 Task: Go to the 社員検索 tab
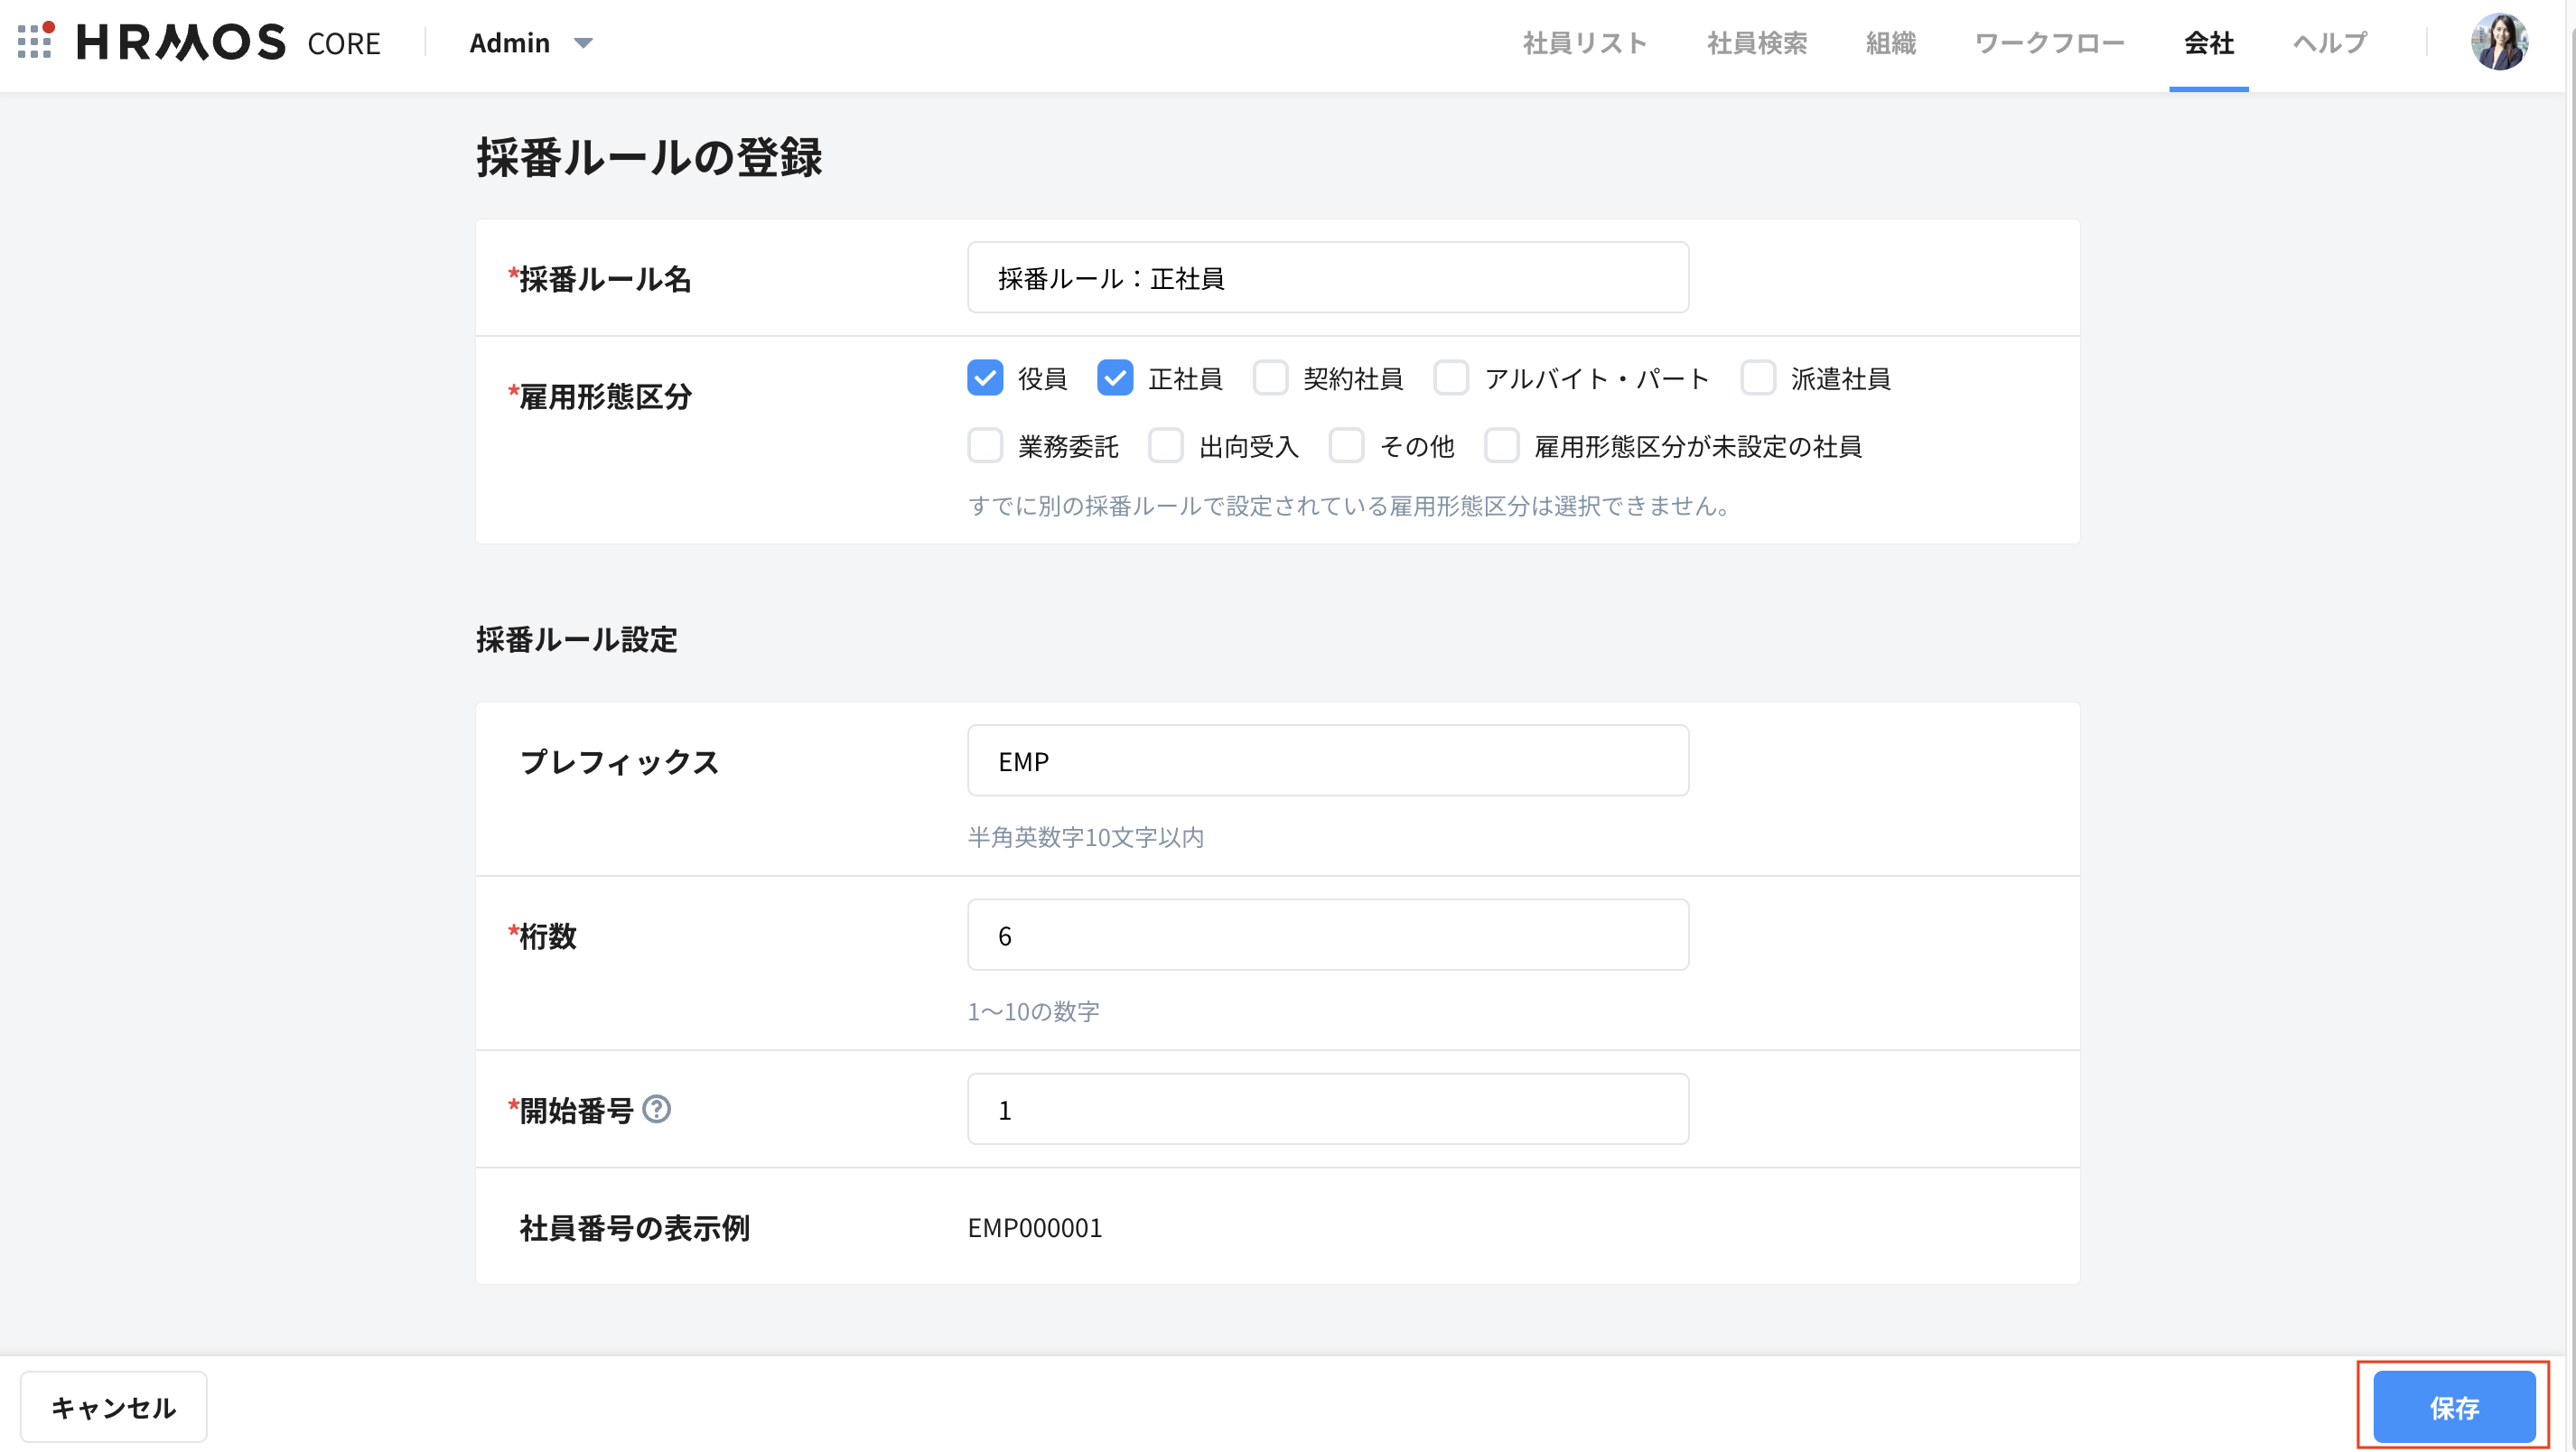tap(1757, 43)
